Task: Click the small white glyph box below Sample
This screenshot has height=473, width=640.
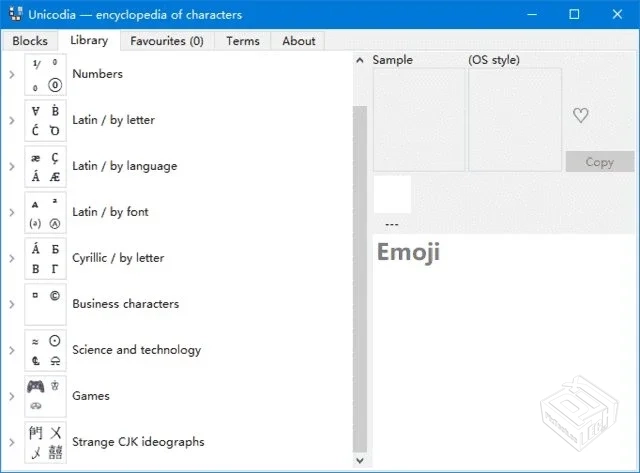Action: (x=392, y=194)
